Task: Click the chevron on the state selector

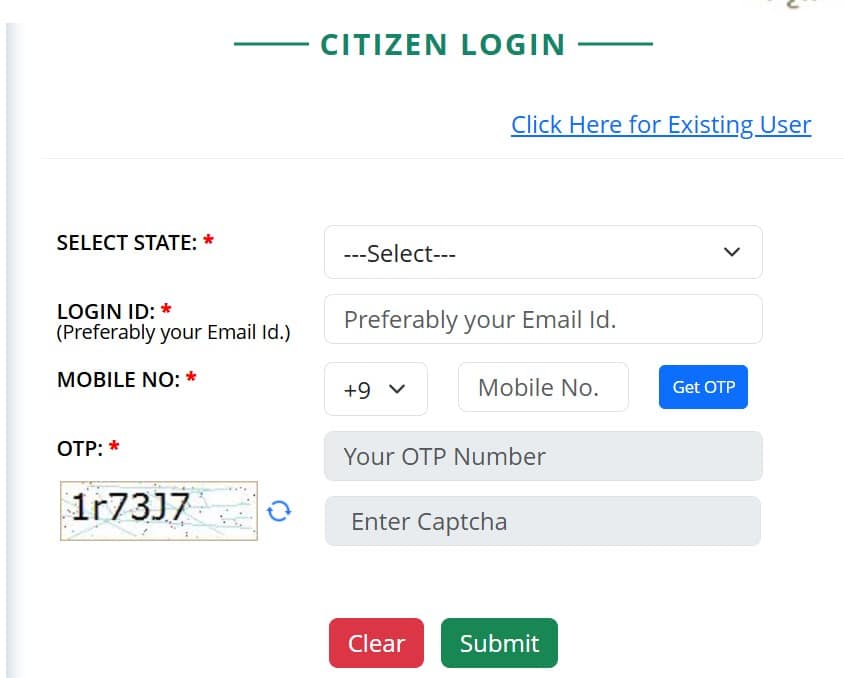Action: pyautogui.click(x=731, y=253)
